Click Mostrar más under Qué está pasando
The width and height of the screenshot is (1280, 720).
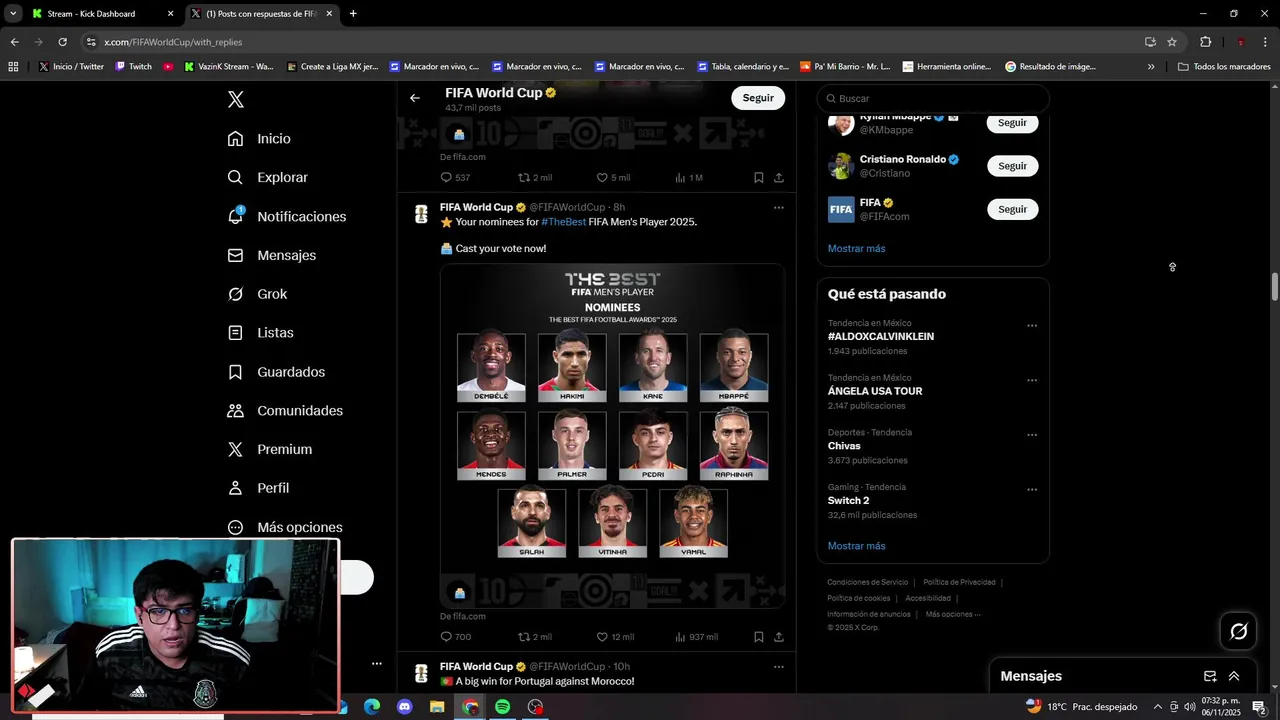[856, 546]
